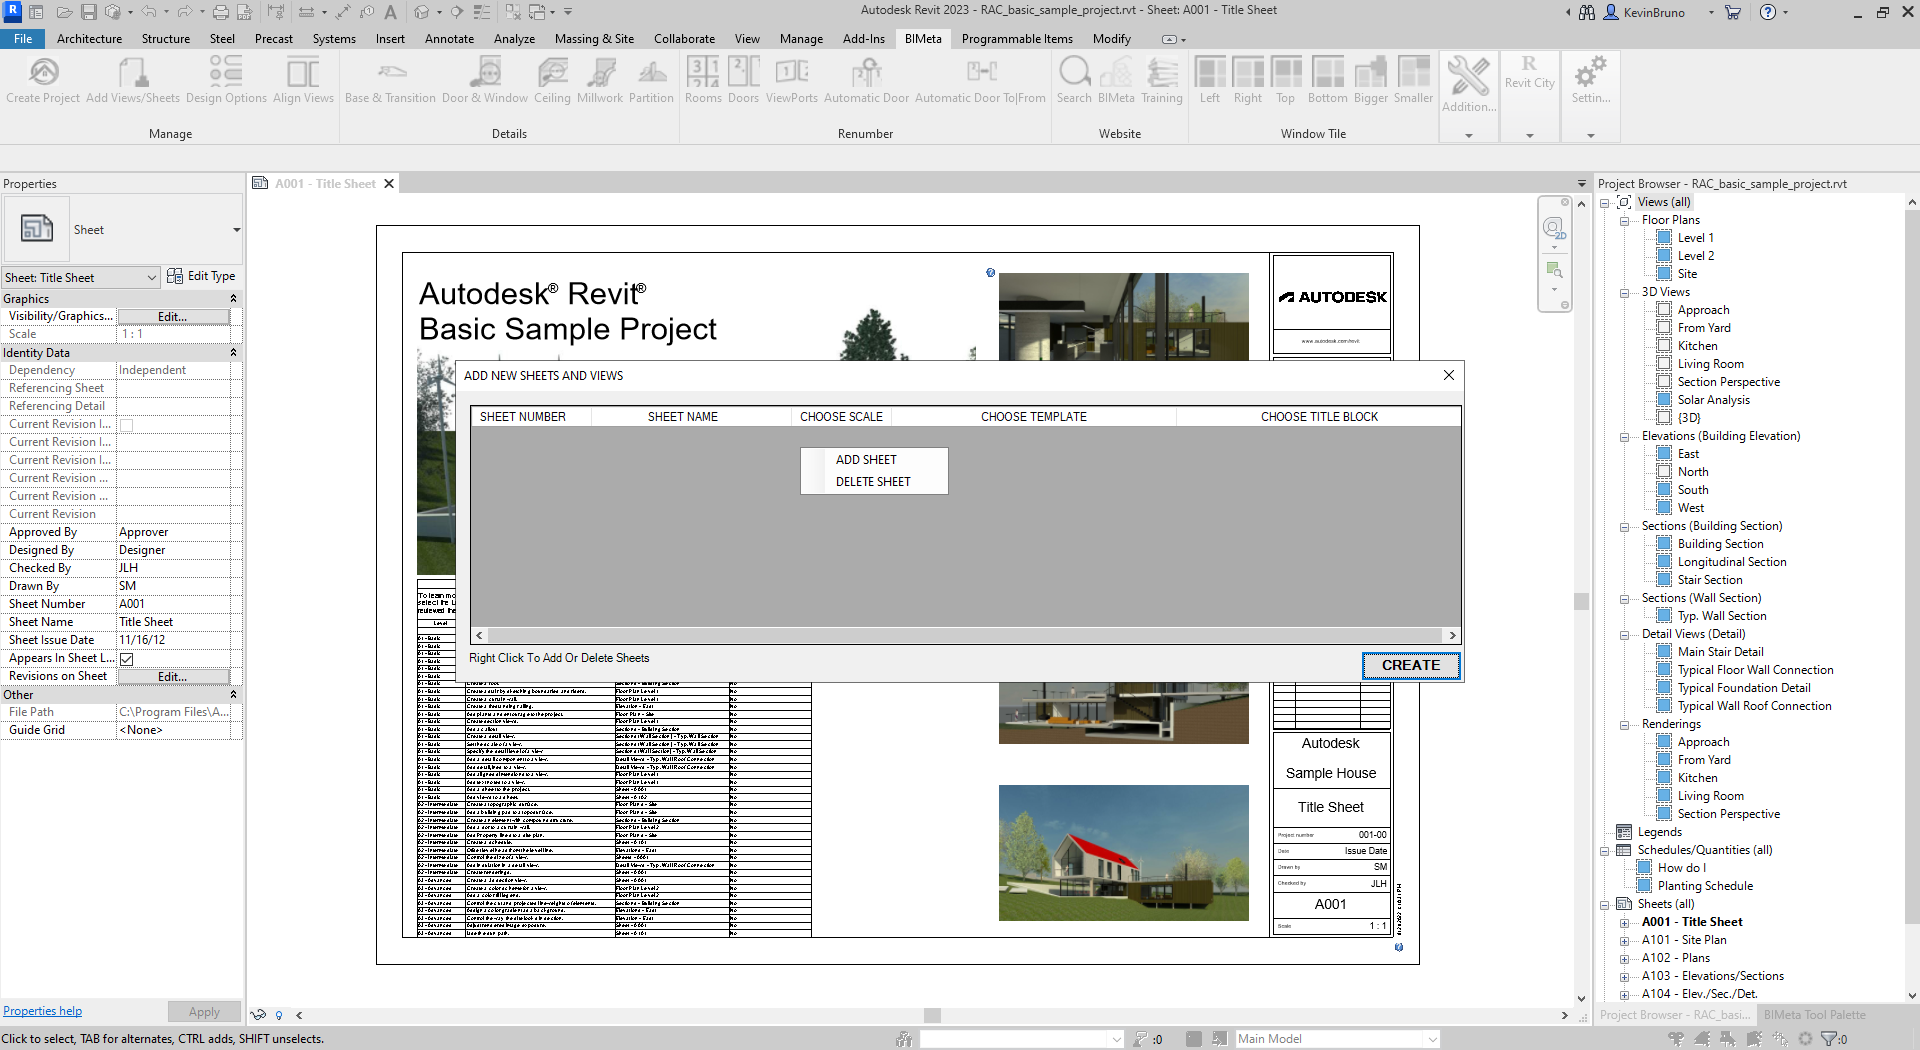Select the Planting Schedule item

coord(1705,886)
